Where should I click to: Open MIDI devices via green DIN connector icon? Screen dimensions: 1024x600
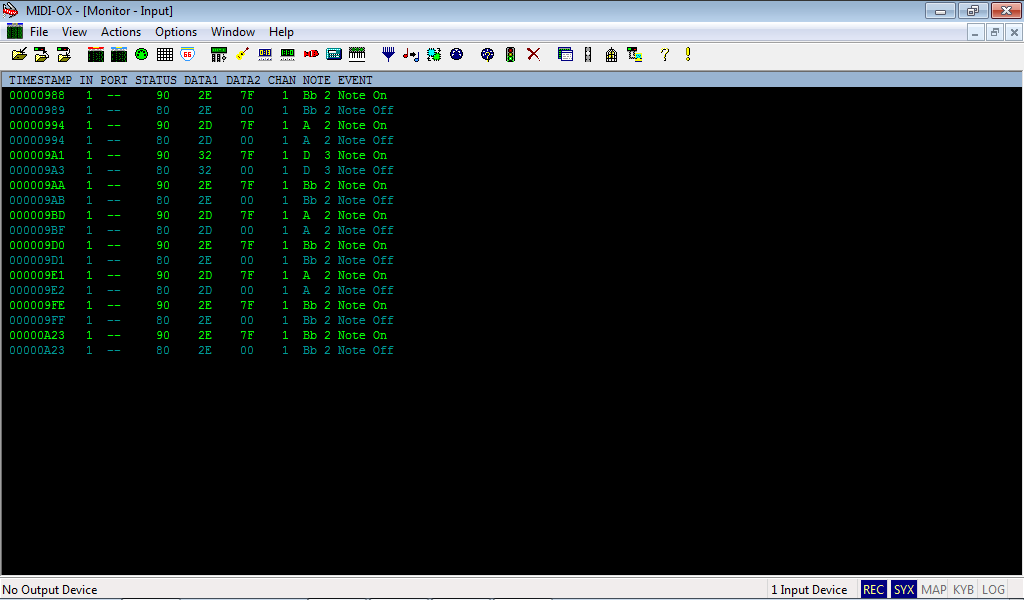click(x=142, y=55)
